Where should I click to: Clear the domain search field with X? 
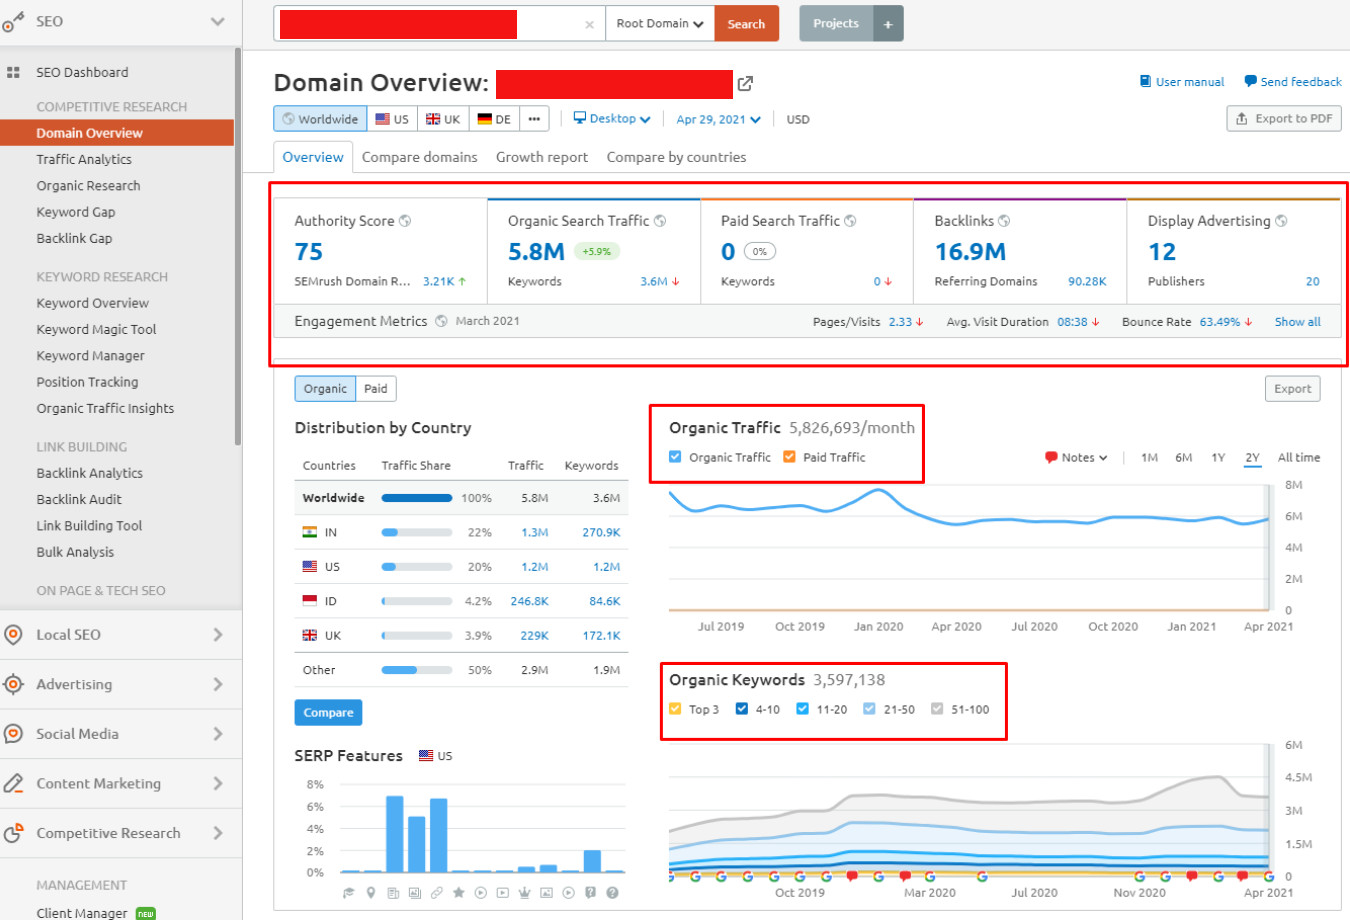tap(589, 24)
